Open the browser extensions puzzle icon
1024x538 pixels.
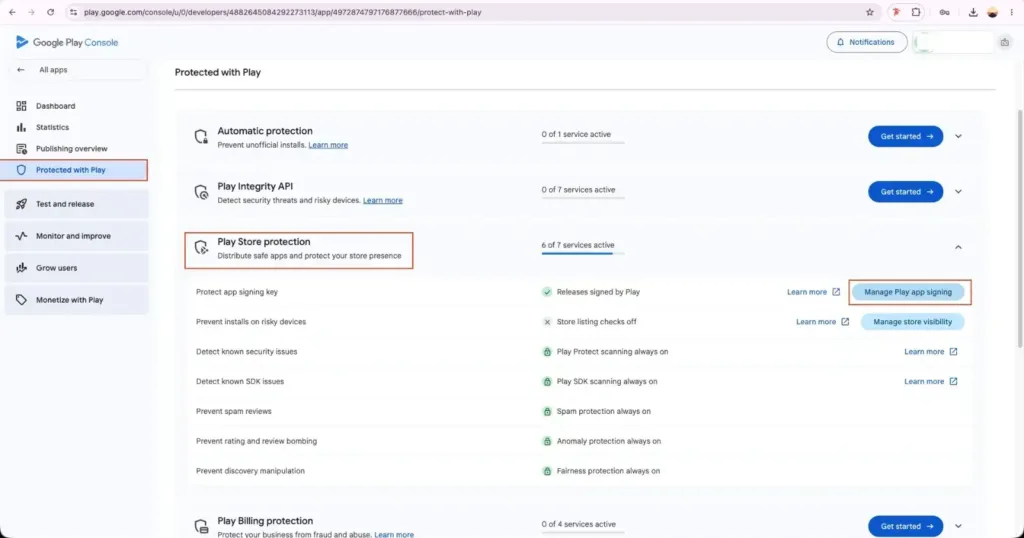pos(916,12)
